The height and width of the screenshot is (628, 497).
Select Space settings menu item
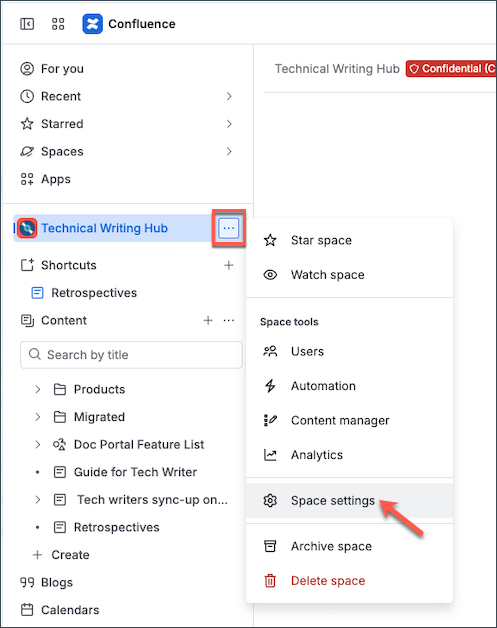tap(349, 501)
